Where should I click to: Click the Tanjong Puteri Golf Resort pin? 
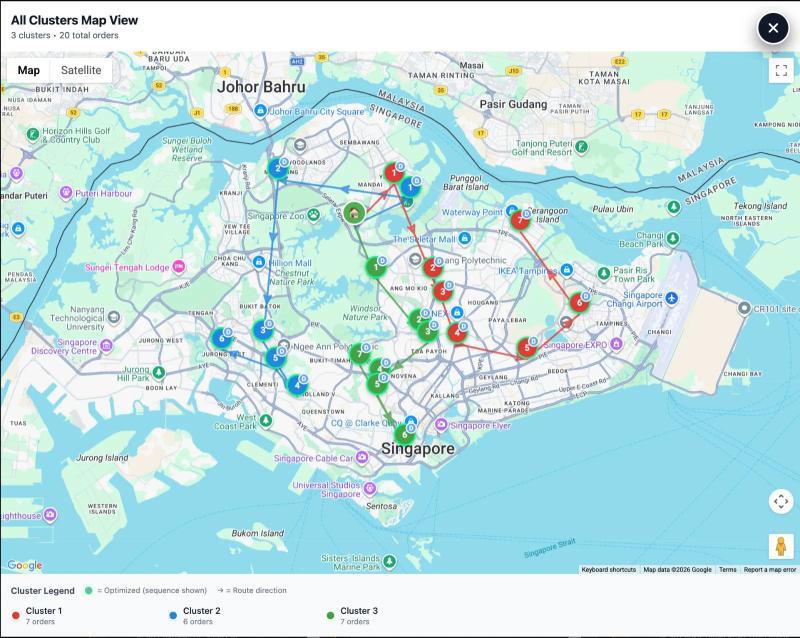click(x=581, y=148)
